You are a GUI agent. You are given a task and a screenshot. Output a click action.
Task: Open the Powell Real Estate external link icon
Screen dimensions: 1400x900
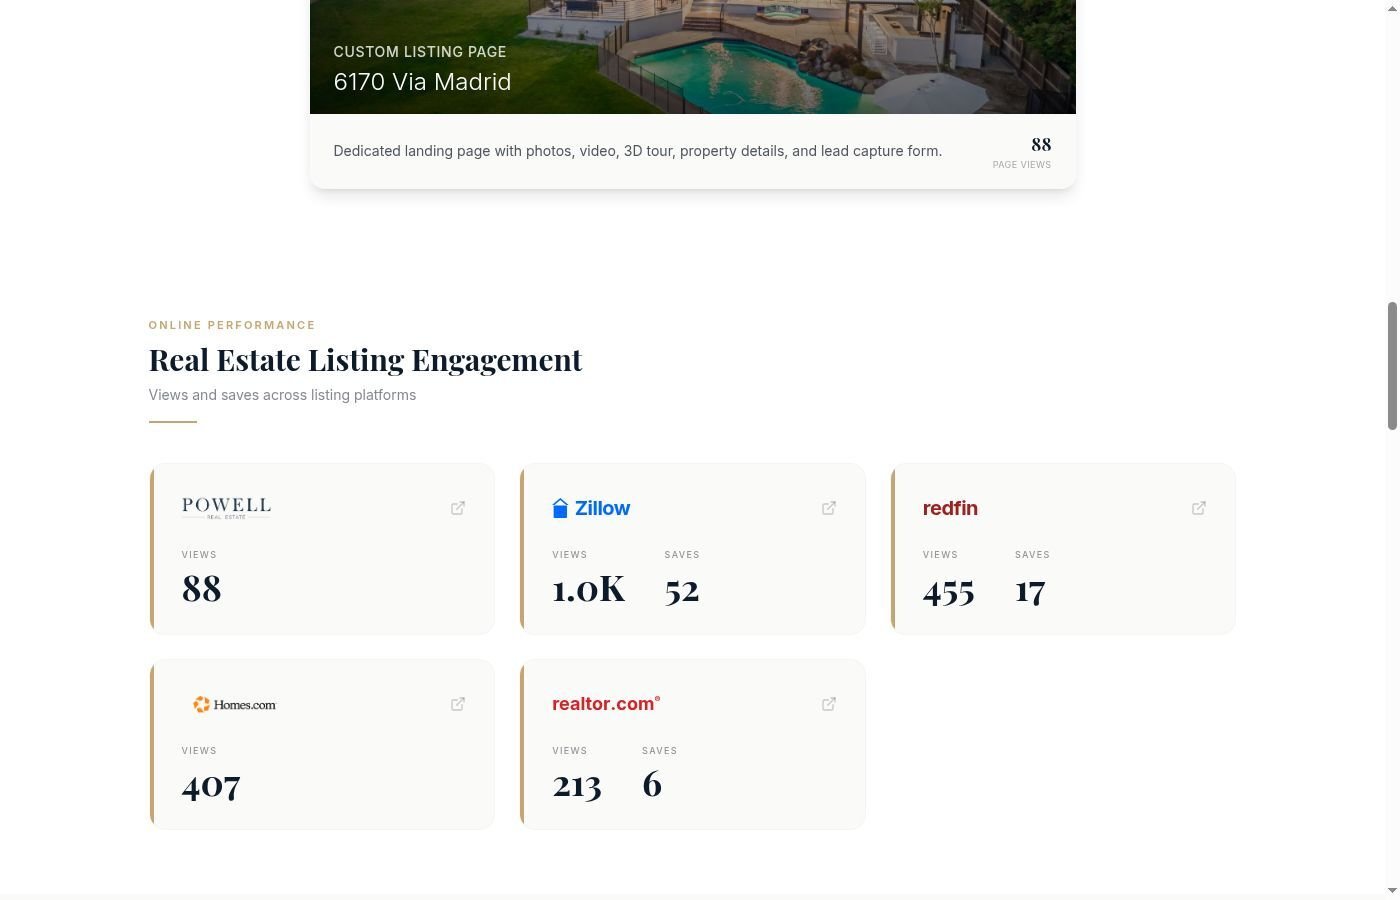point(458,508)
